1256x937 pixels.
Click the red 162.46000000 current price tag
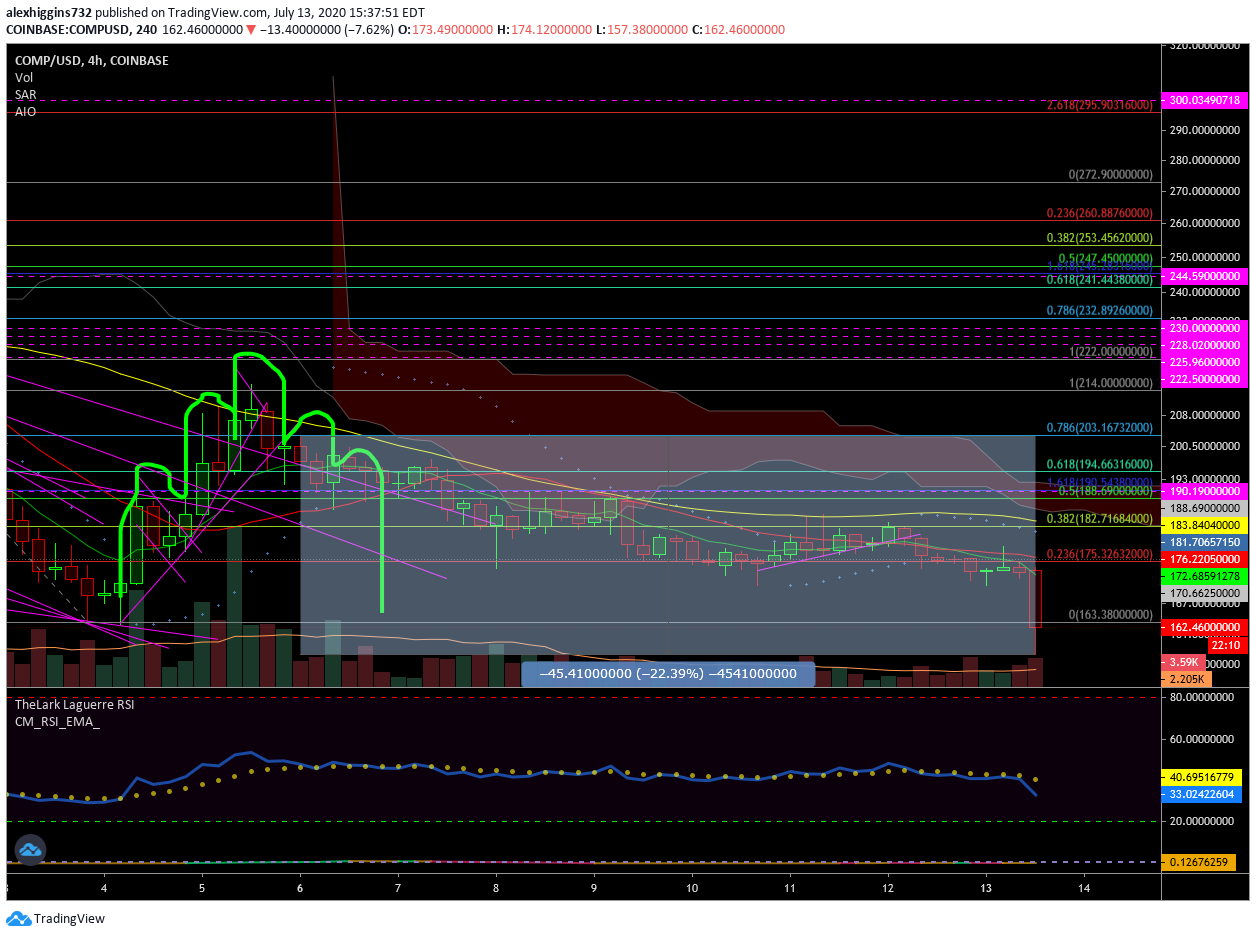click(x=1207, y=627)
